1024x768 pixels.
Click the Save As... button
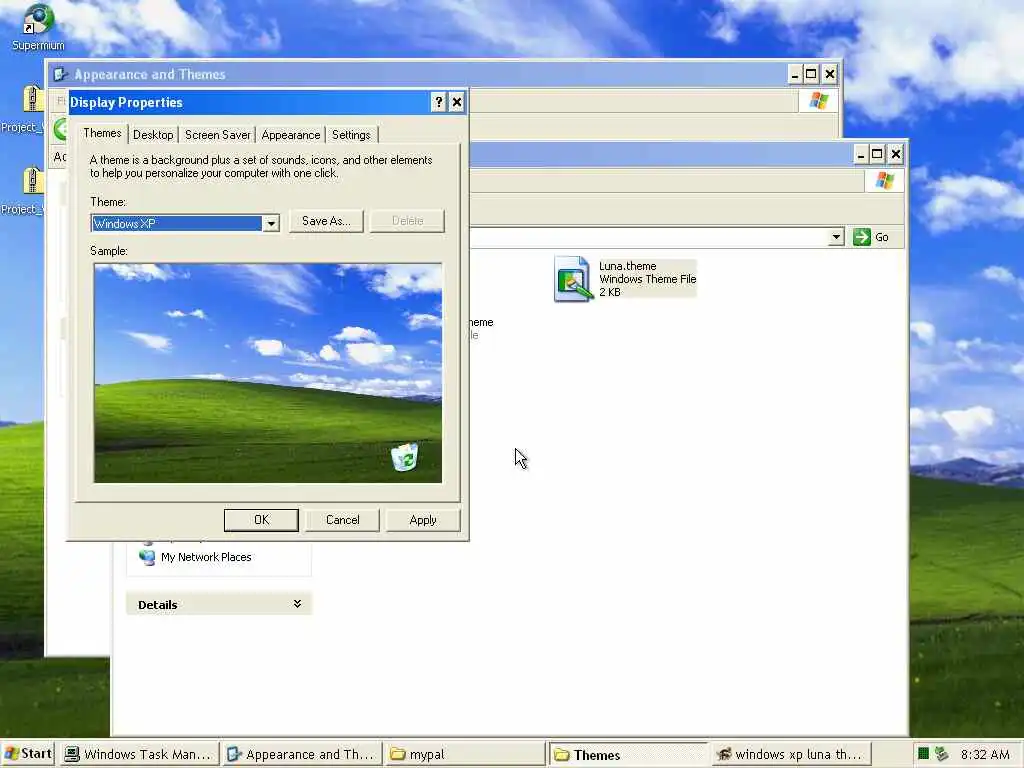(326, 221)
